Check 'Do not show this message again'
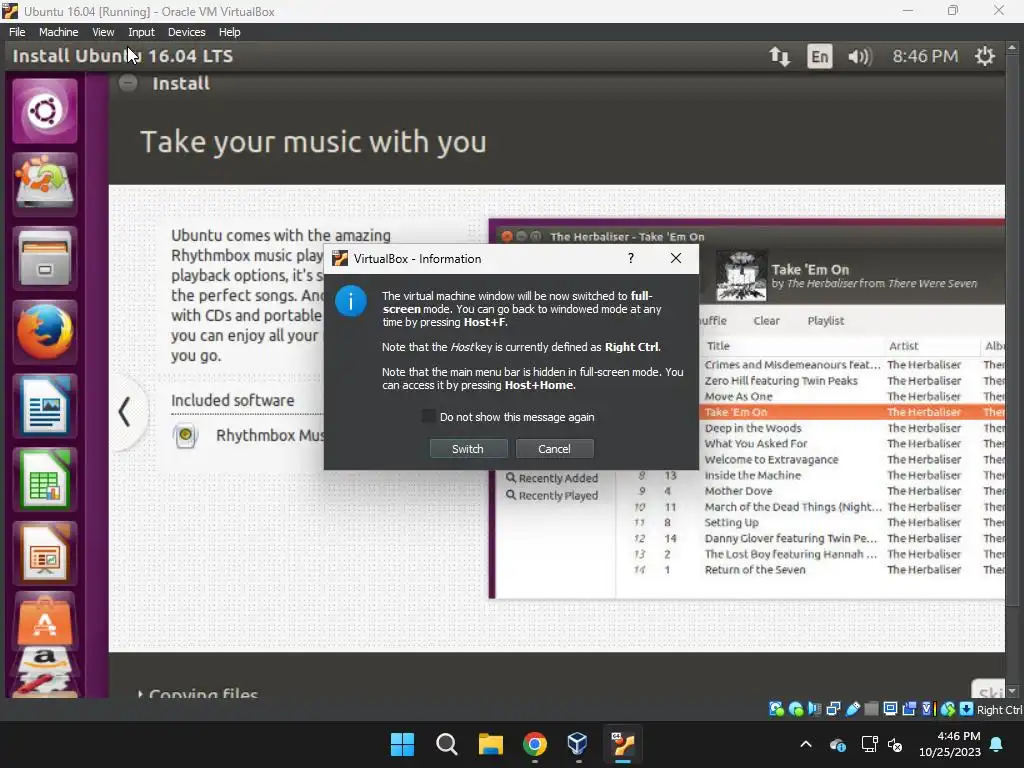Viewport: 1024px width, 768px height. point(428,417)
